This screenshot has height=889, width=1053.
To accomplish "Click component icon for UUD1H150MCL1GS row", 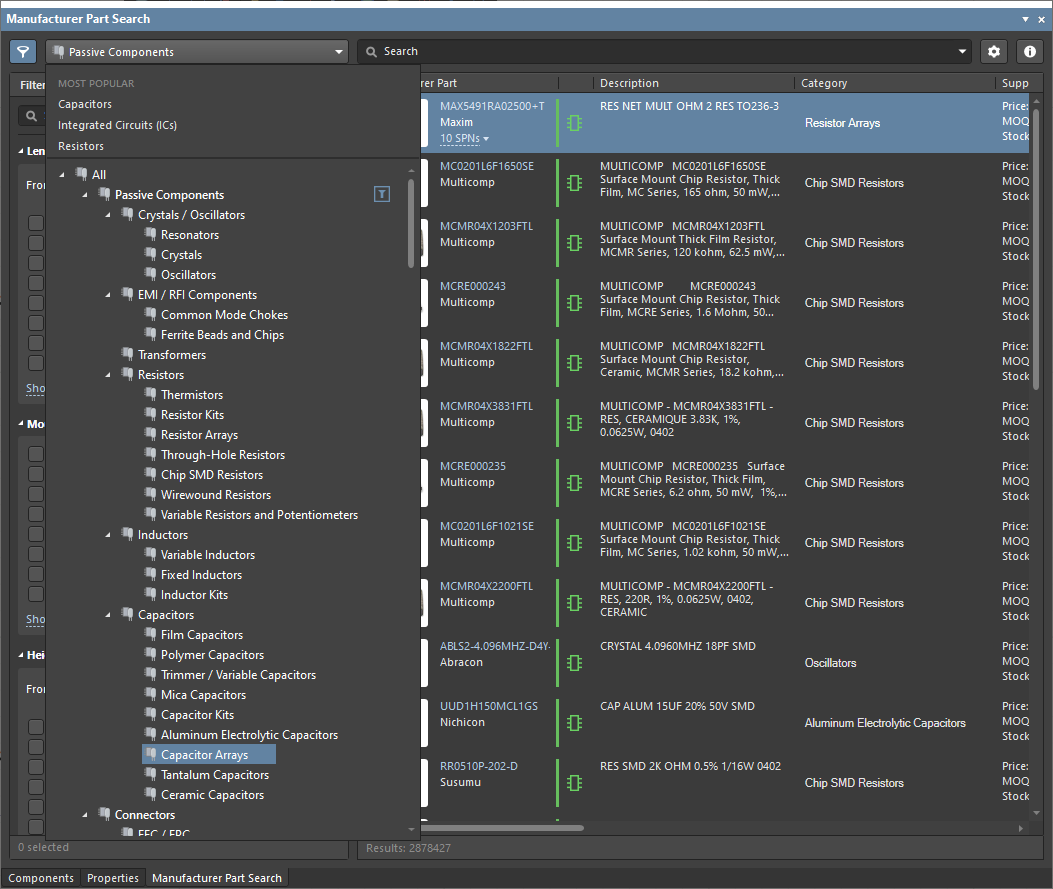I will 574,722.
